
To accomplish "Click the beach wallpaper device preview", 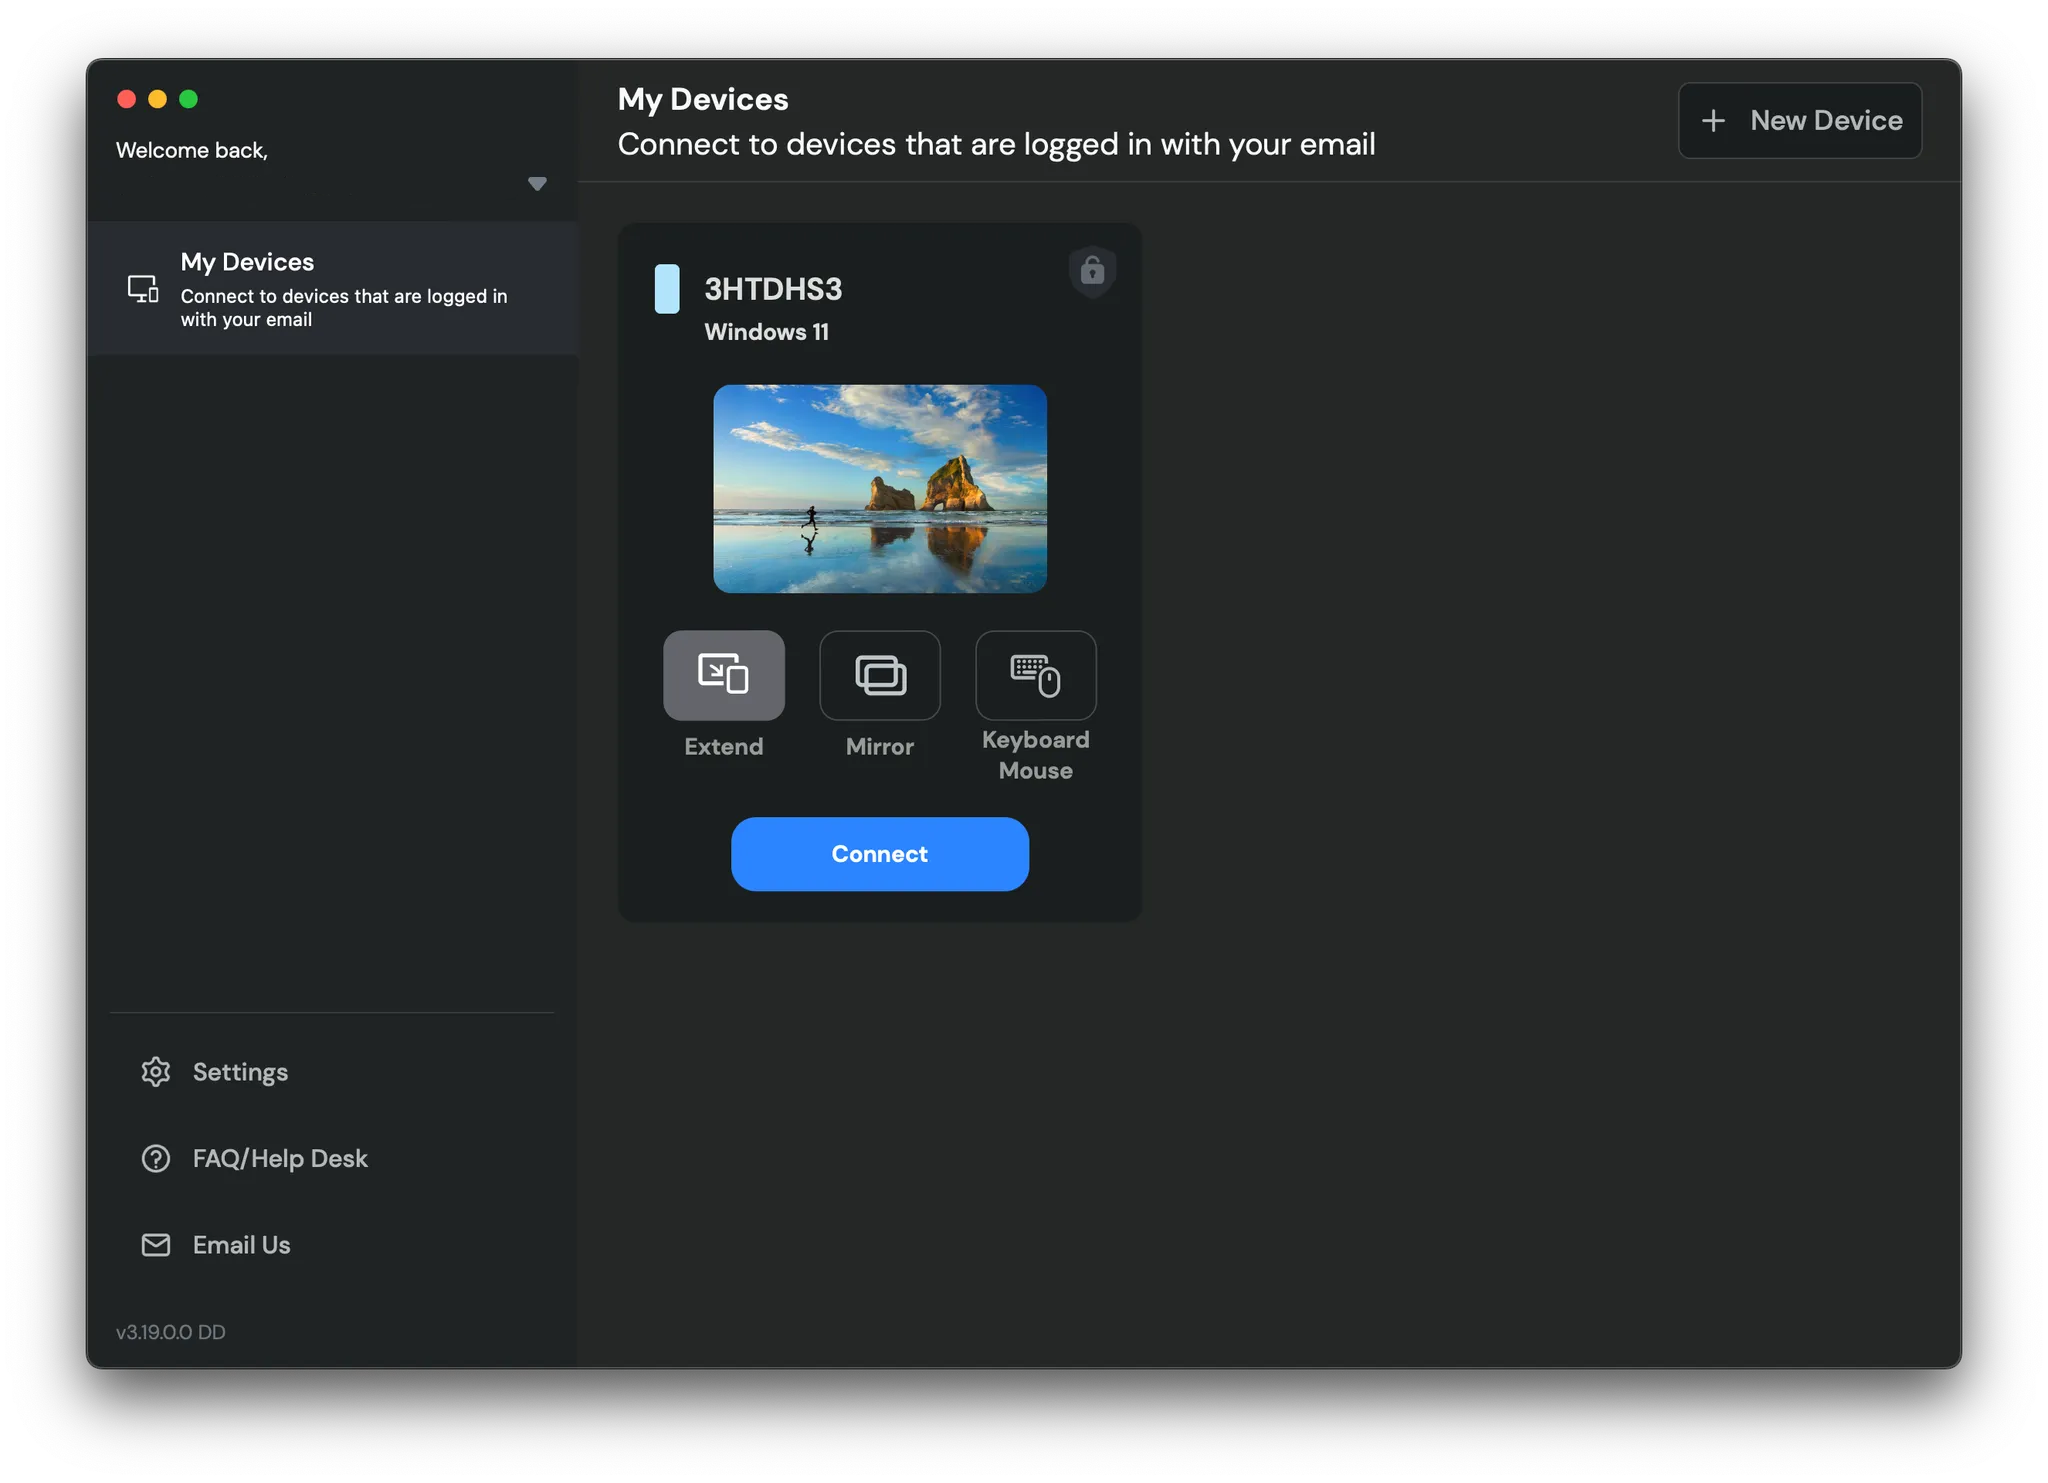I will pos(879,489).
